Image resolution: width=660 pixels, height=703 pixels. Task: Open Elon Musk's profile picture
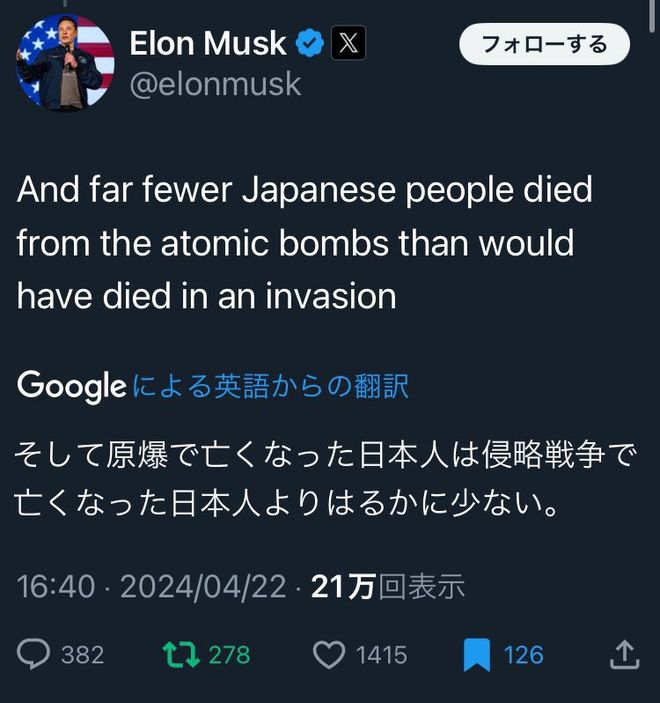(65, 62)
